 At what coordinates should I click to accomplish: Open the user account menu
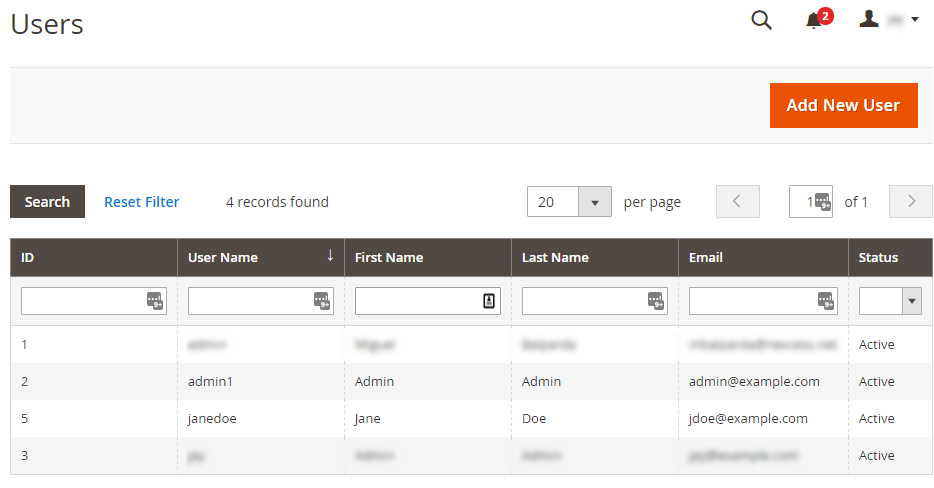point(889,20)
